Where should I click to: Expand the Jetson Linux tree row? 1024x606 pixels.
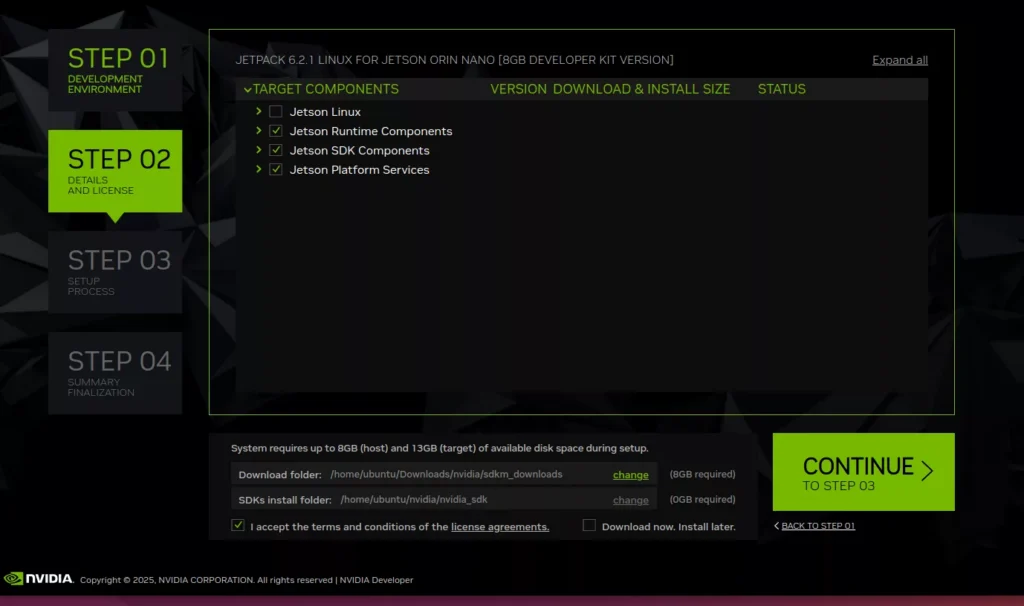(x=259, y=112)
